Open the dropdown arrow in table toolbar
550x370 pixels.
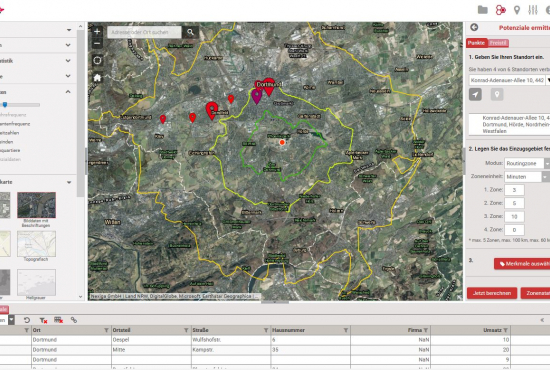click(x=12, y=320)
